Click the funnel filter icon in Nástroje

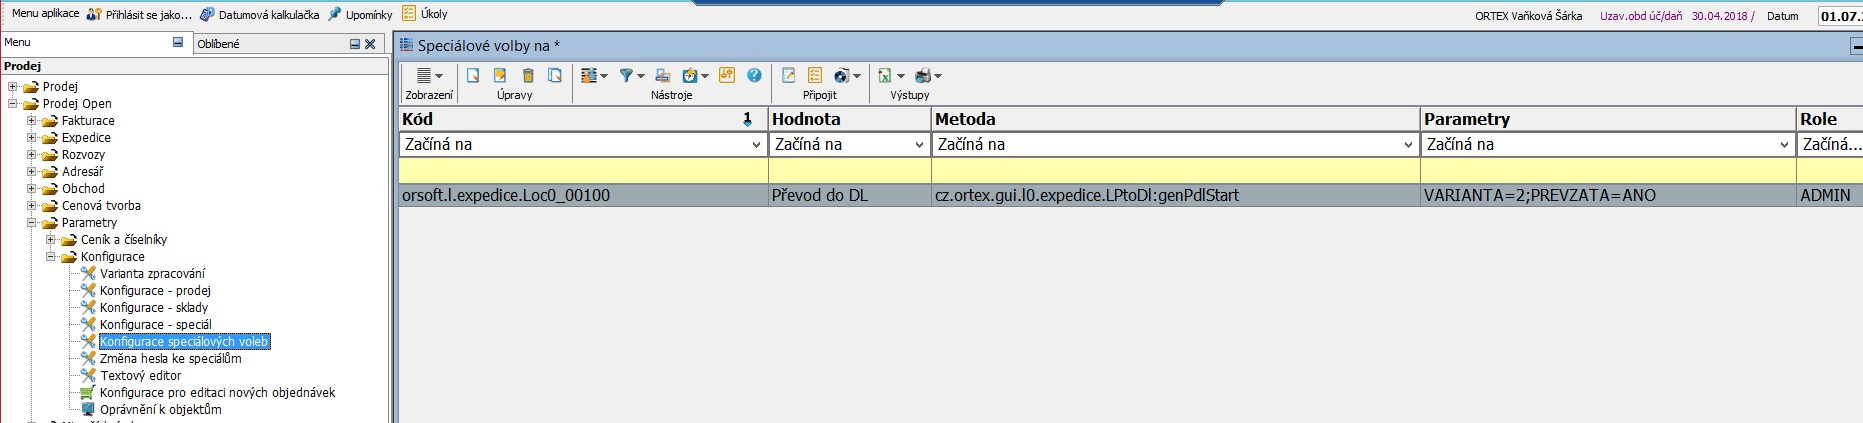626,76
